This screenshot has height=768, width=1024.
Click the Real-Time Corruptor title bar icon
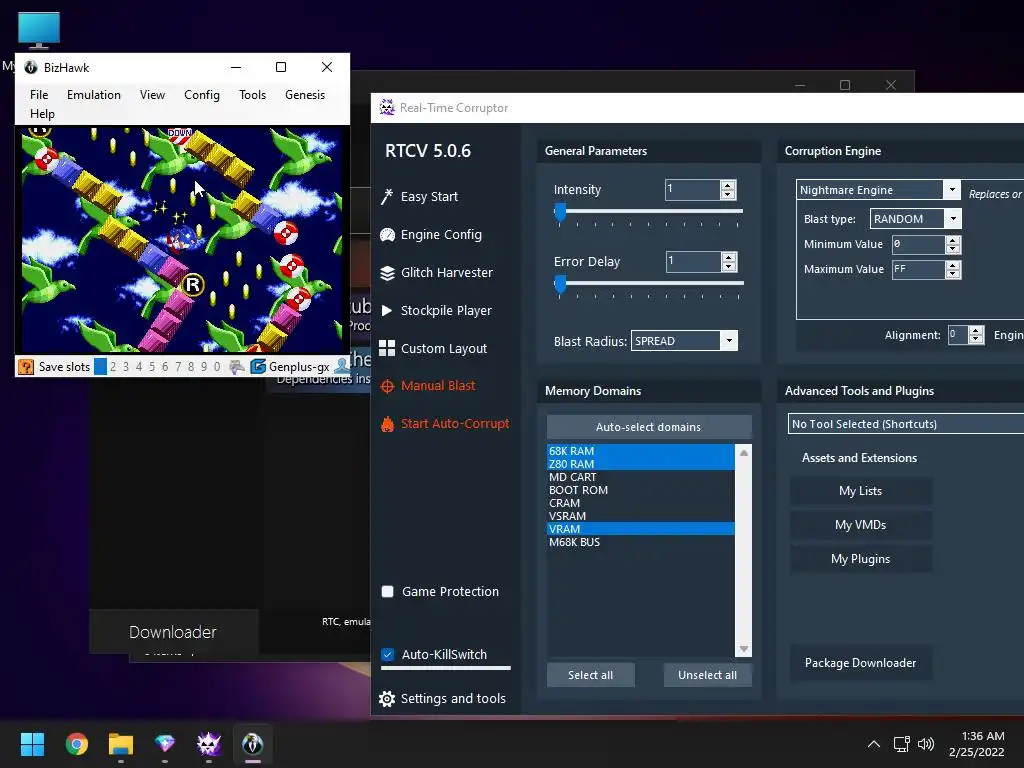[387, 108]
